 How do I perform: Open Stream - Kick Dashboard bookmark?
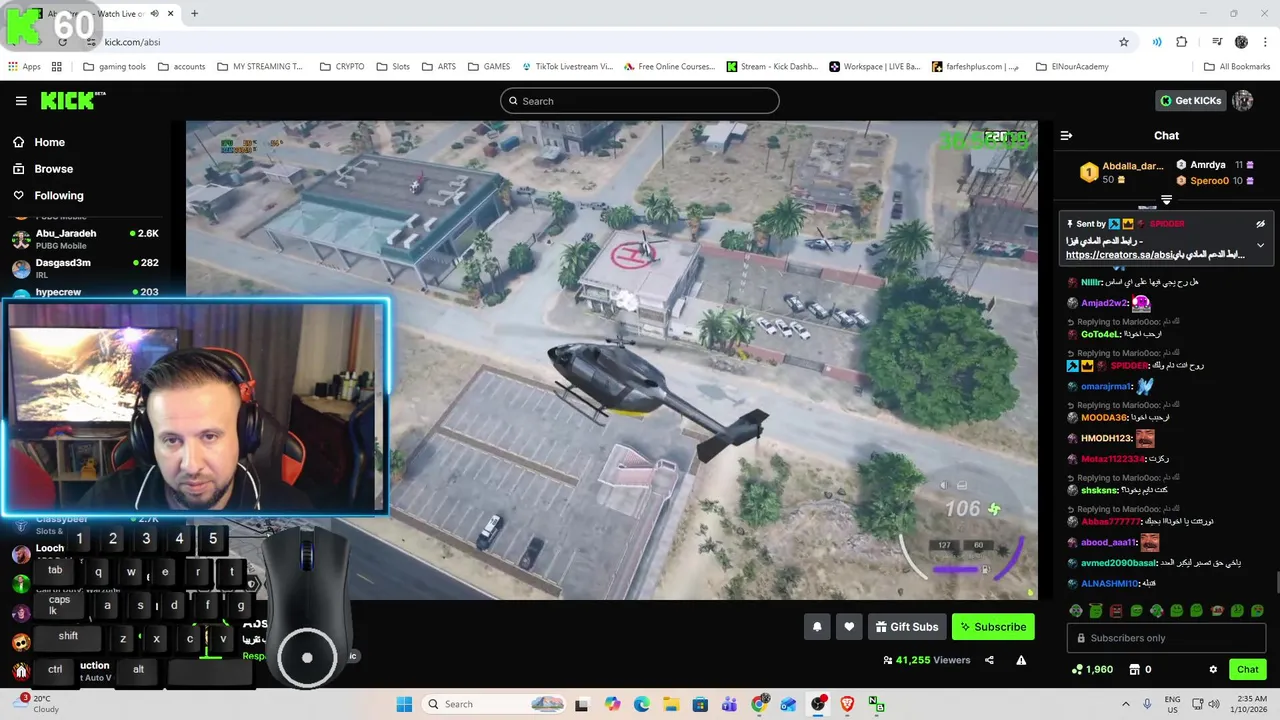(x=772, y=67)
